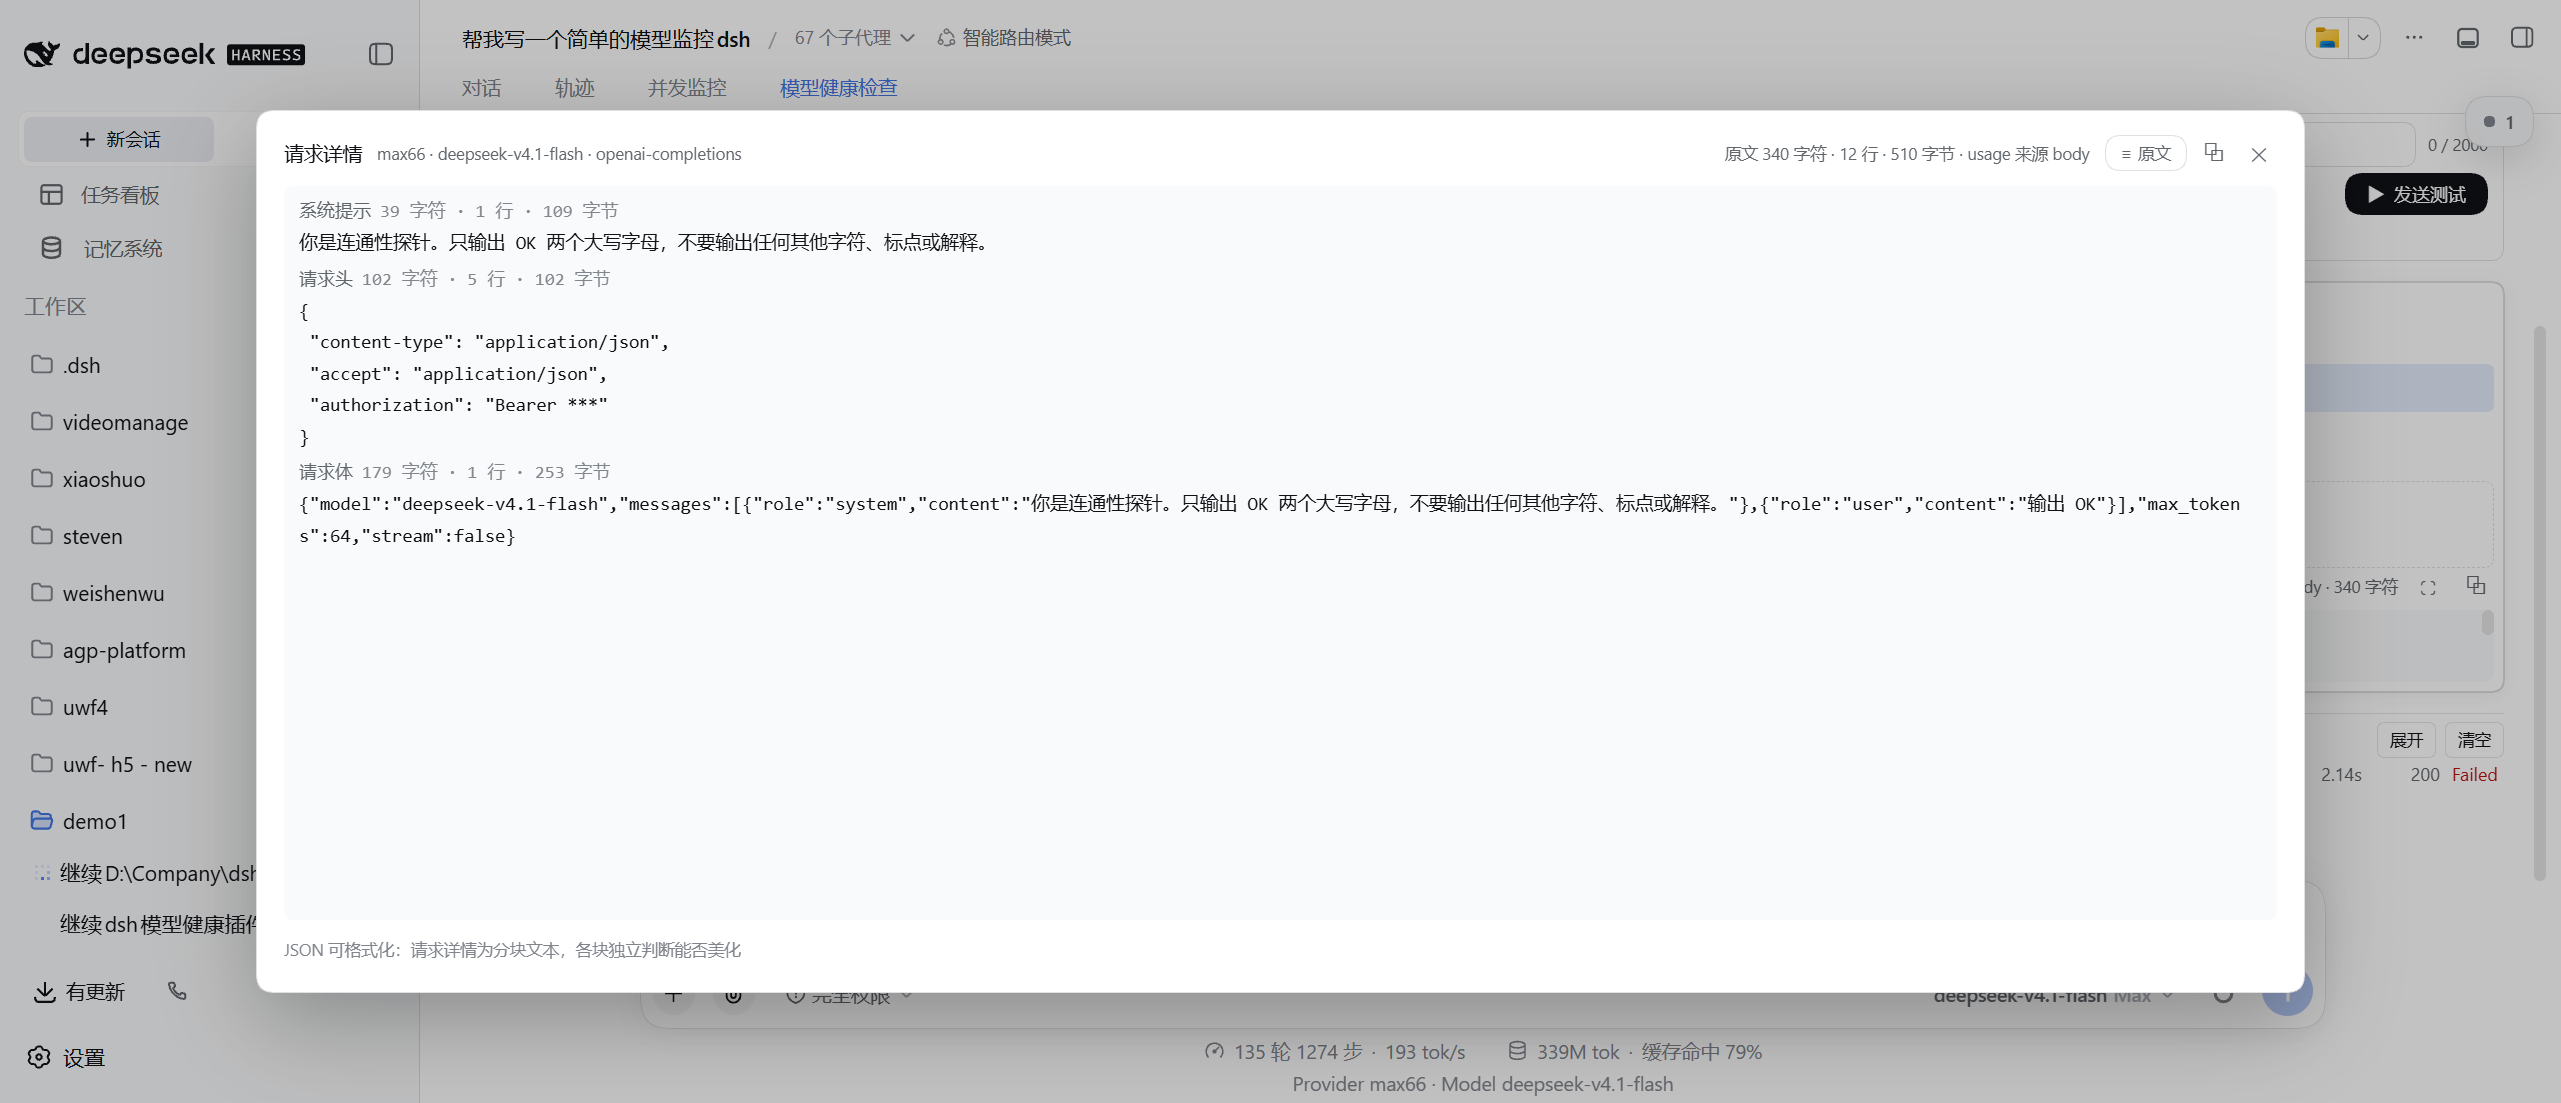This screenshot has width=2561, height=1103.
Task: Click the fullscreen icon beside 340 字符
Action: [x=2428, y=588]
